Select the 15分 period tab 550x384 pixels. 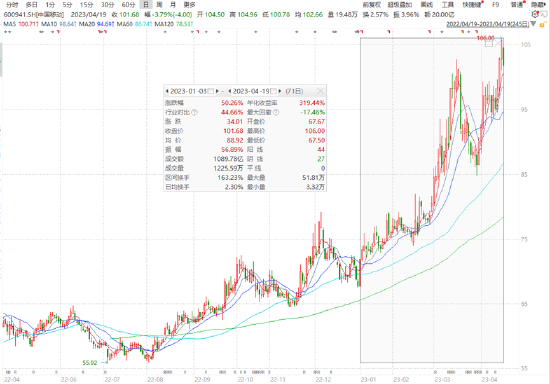[x=86, y=5]
